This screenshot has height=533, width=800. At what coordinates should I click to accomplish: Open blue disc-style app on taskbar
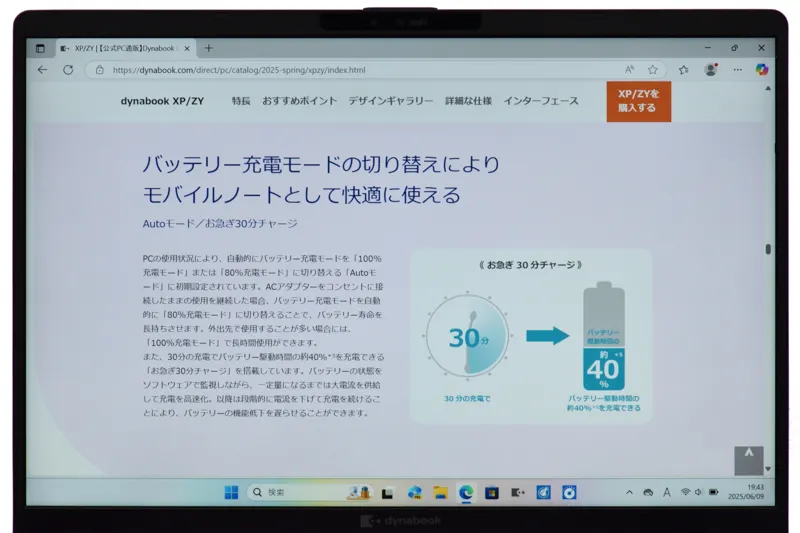[x=569, y=492]
